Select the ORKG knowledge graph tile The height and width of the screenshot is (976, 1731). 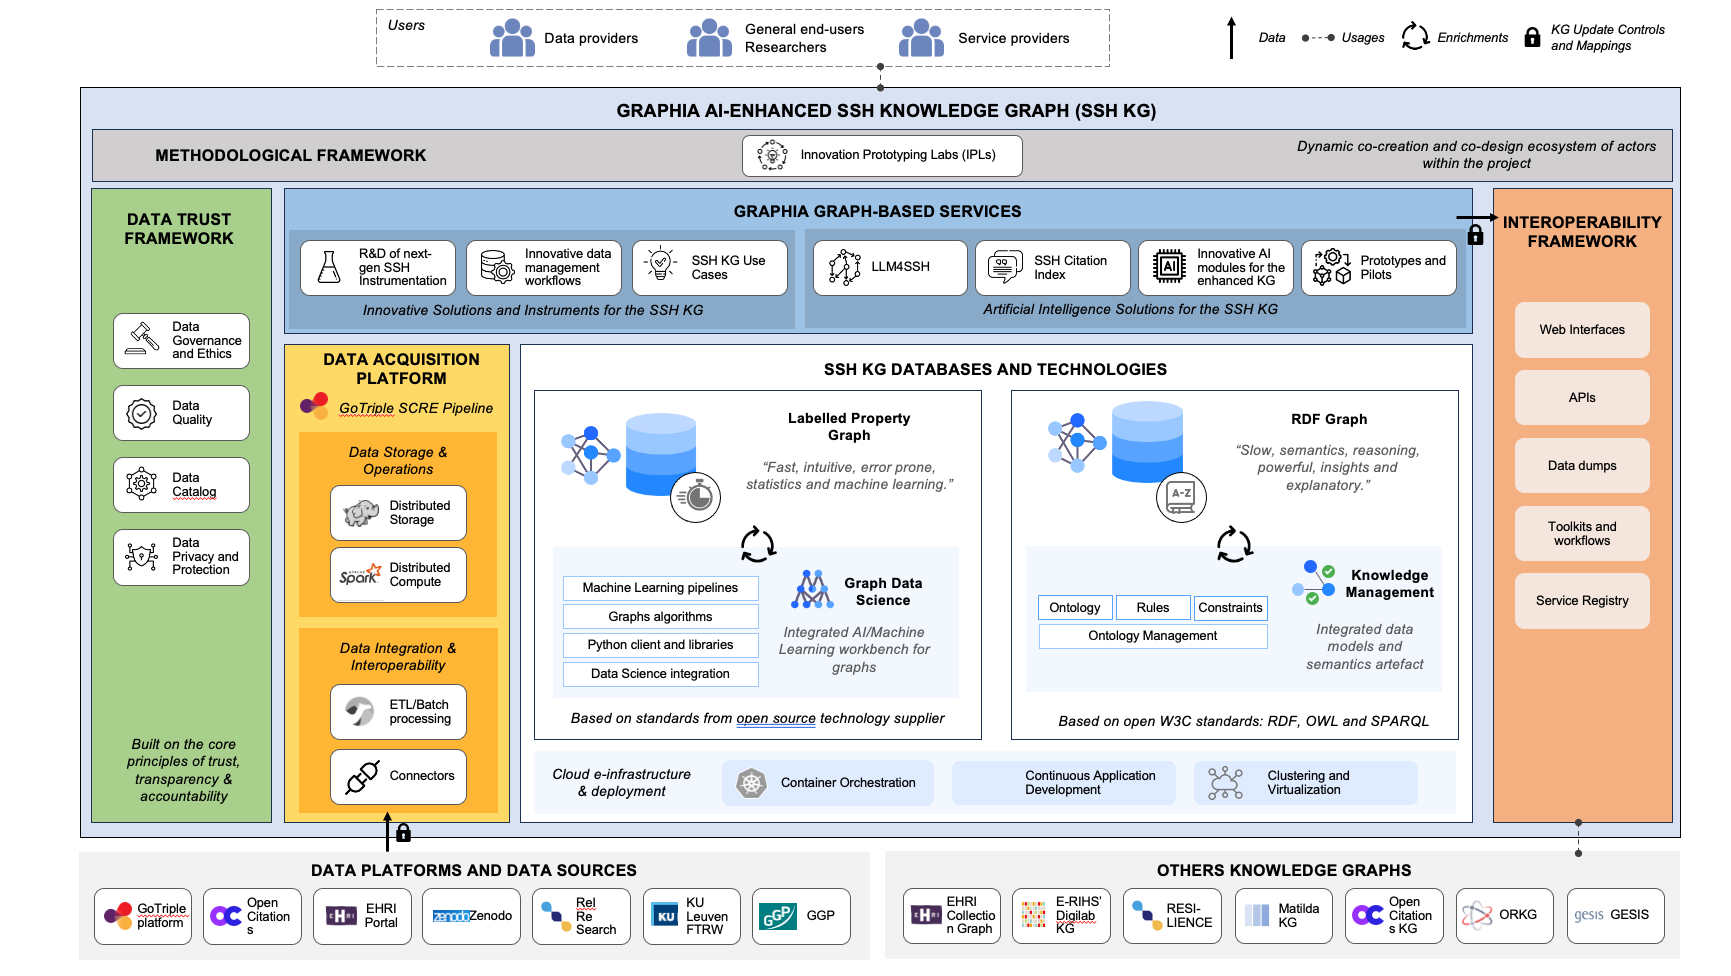[1504, 915]
